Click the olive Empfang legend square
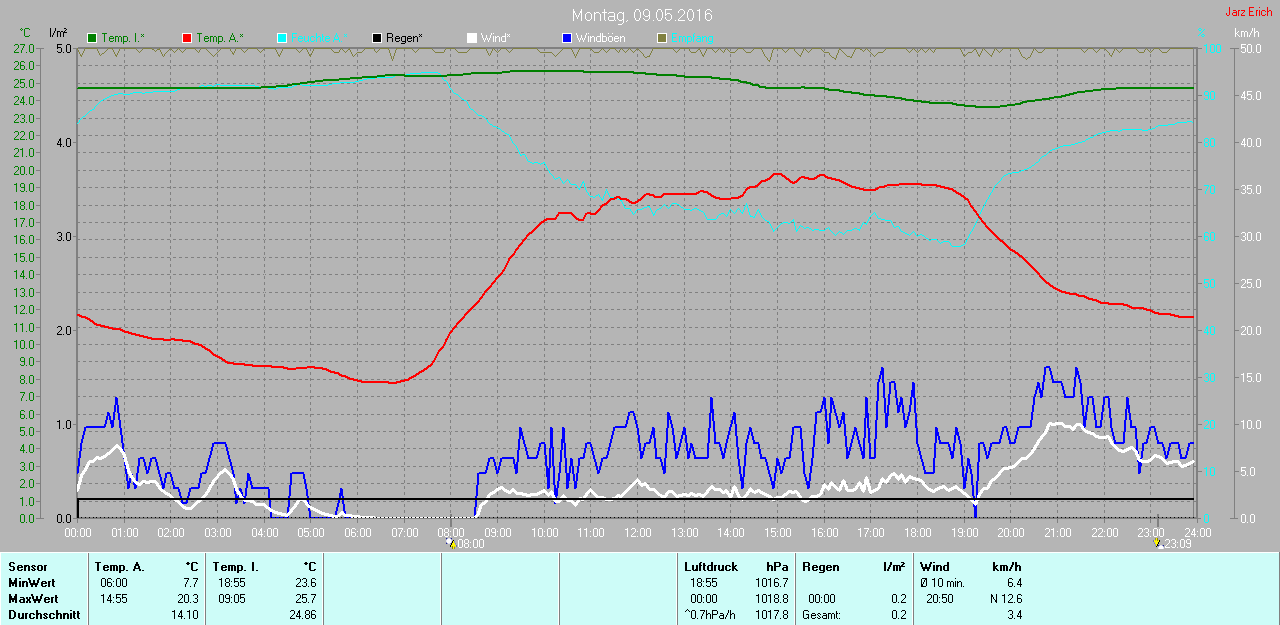 (x=662, y=38)
